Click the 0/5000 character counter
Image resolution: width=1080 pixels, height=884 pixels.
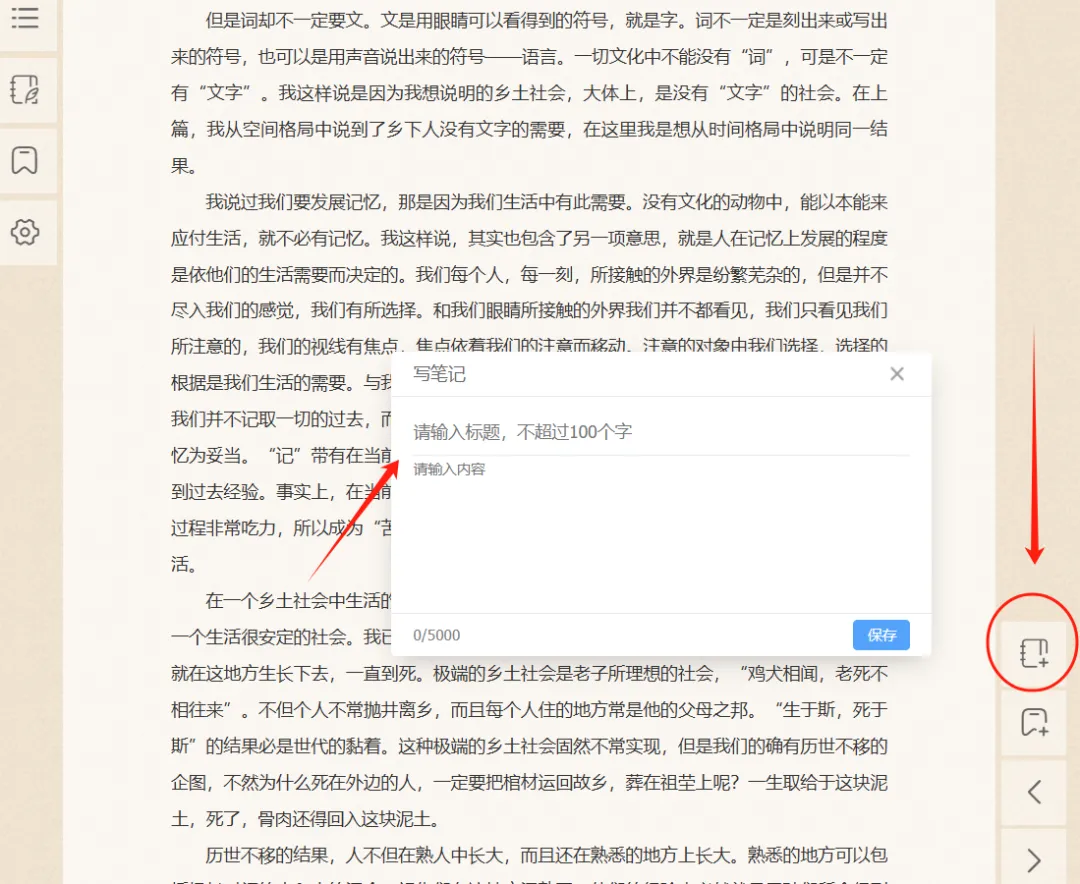point(437,635)
